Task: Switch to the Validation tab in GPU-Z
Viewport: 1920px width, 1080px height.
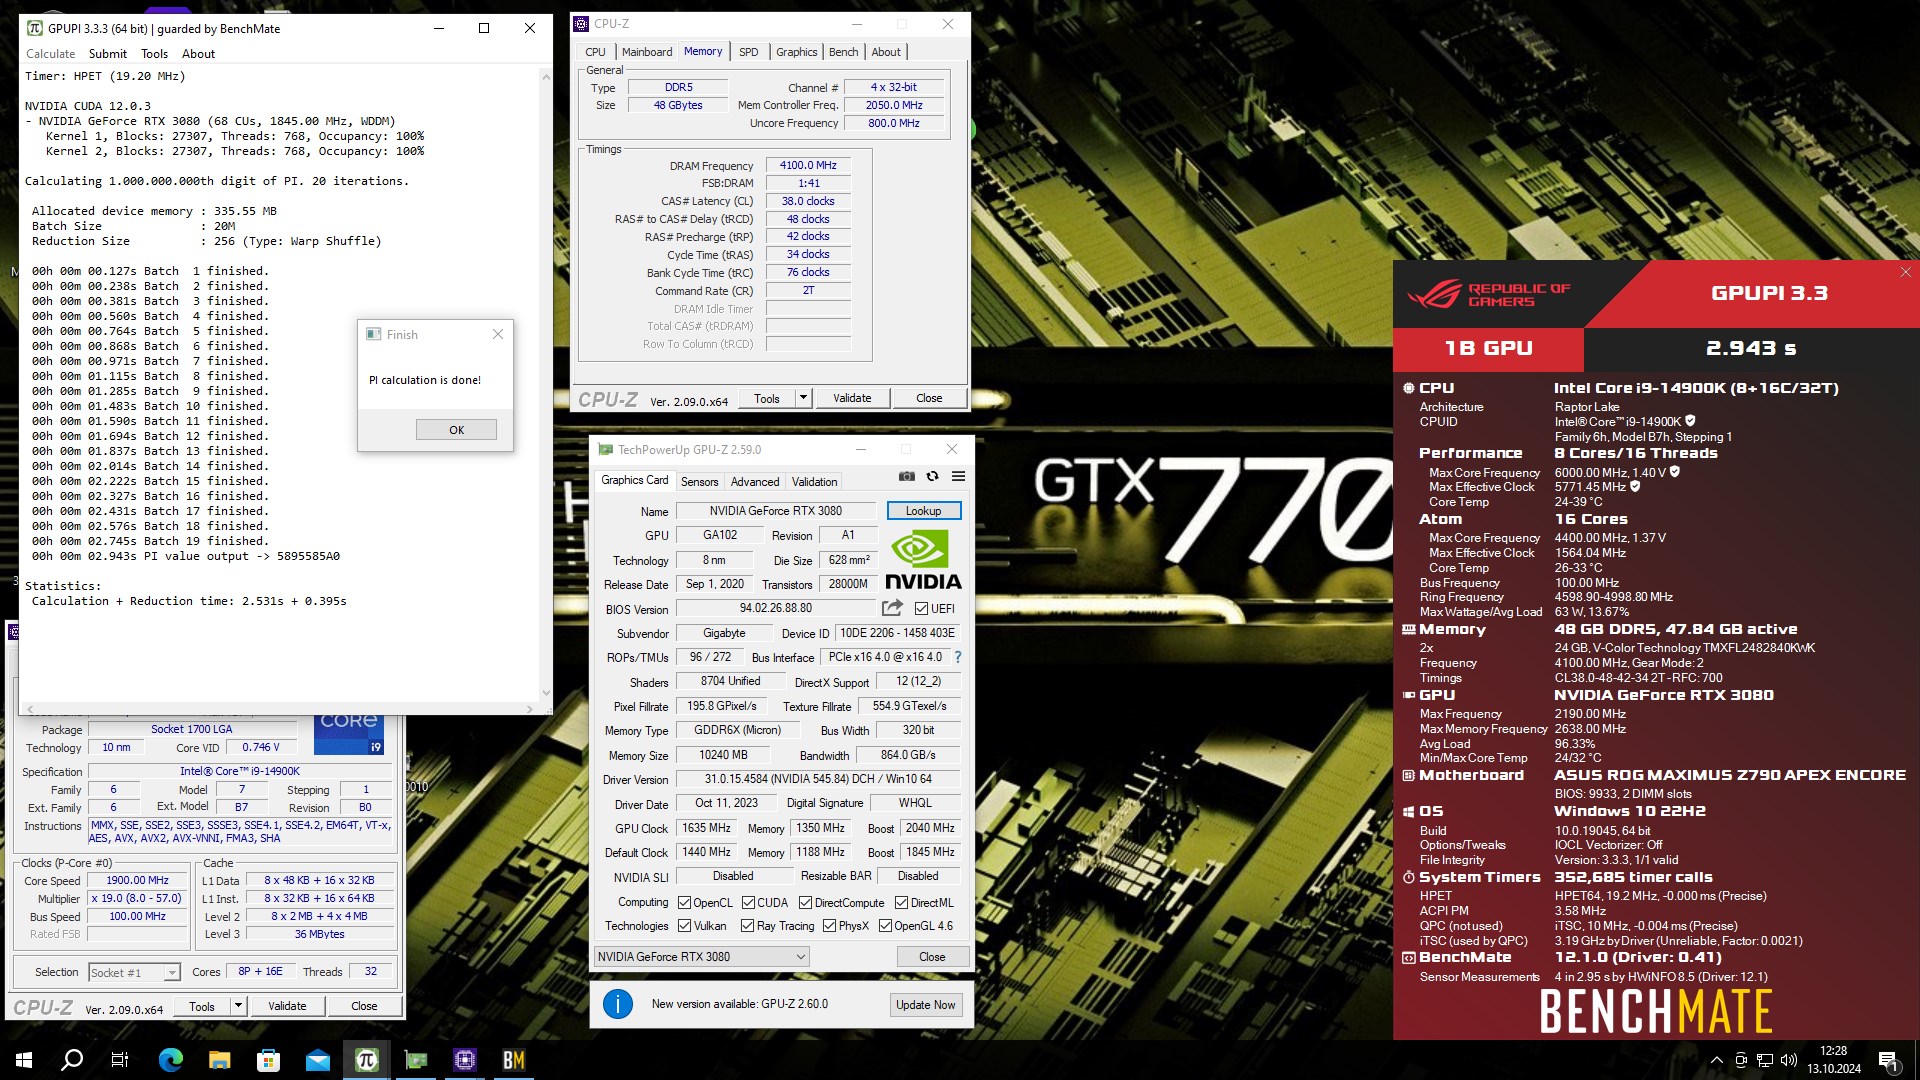Action: pos(814,481)
